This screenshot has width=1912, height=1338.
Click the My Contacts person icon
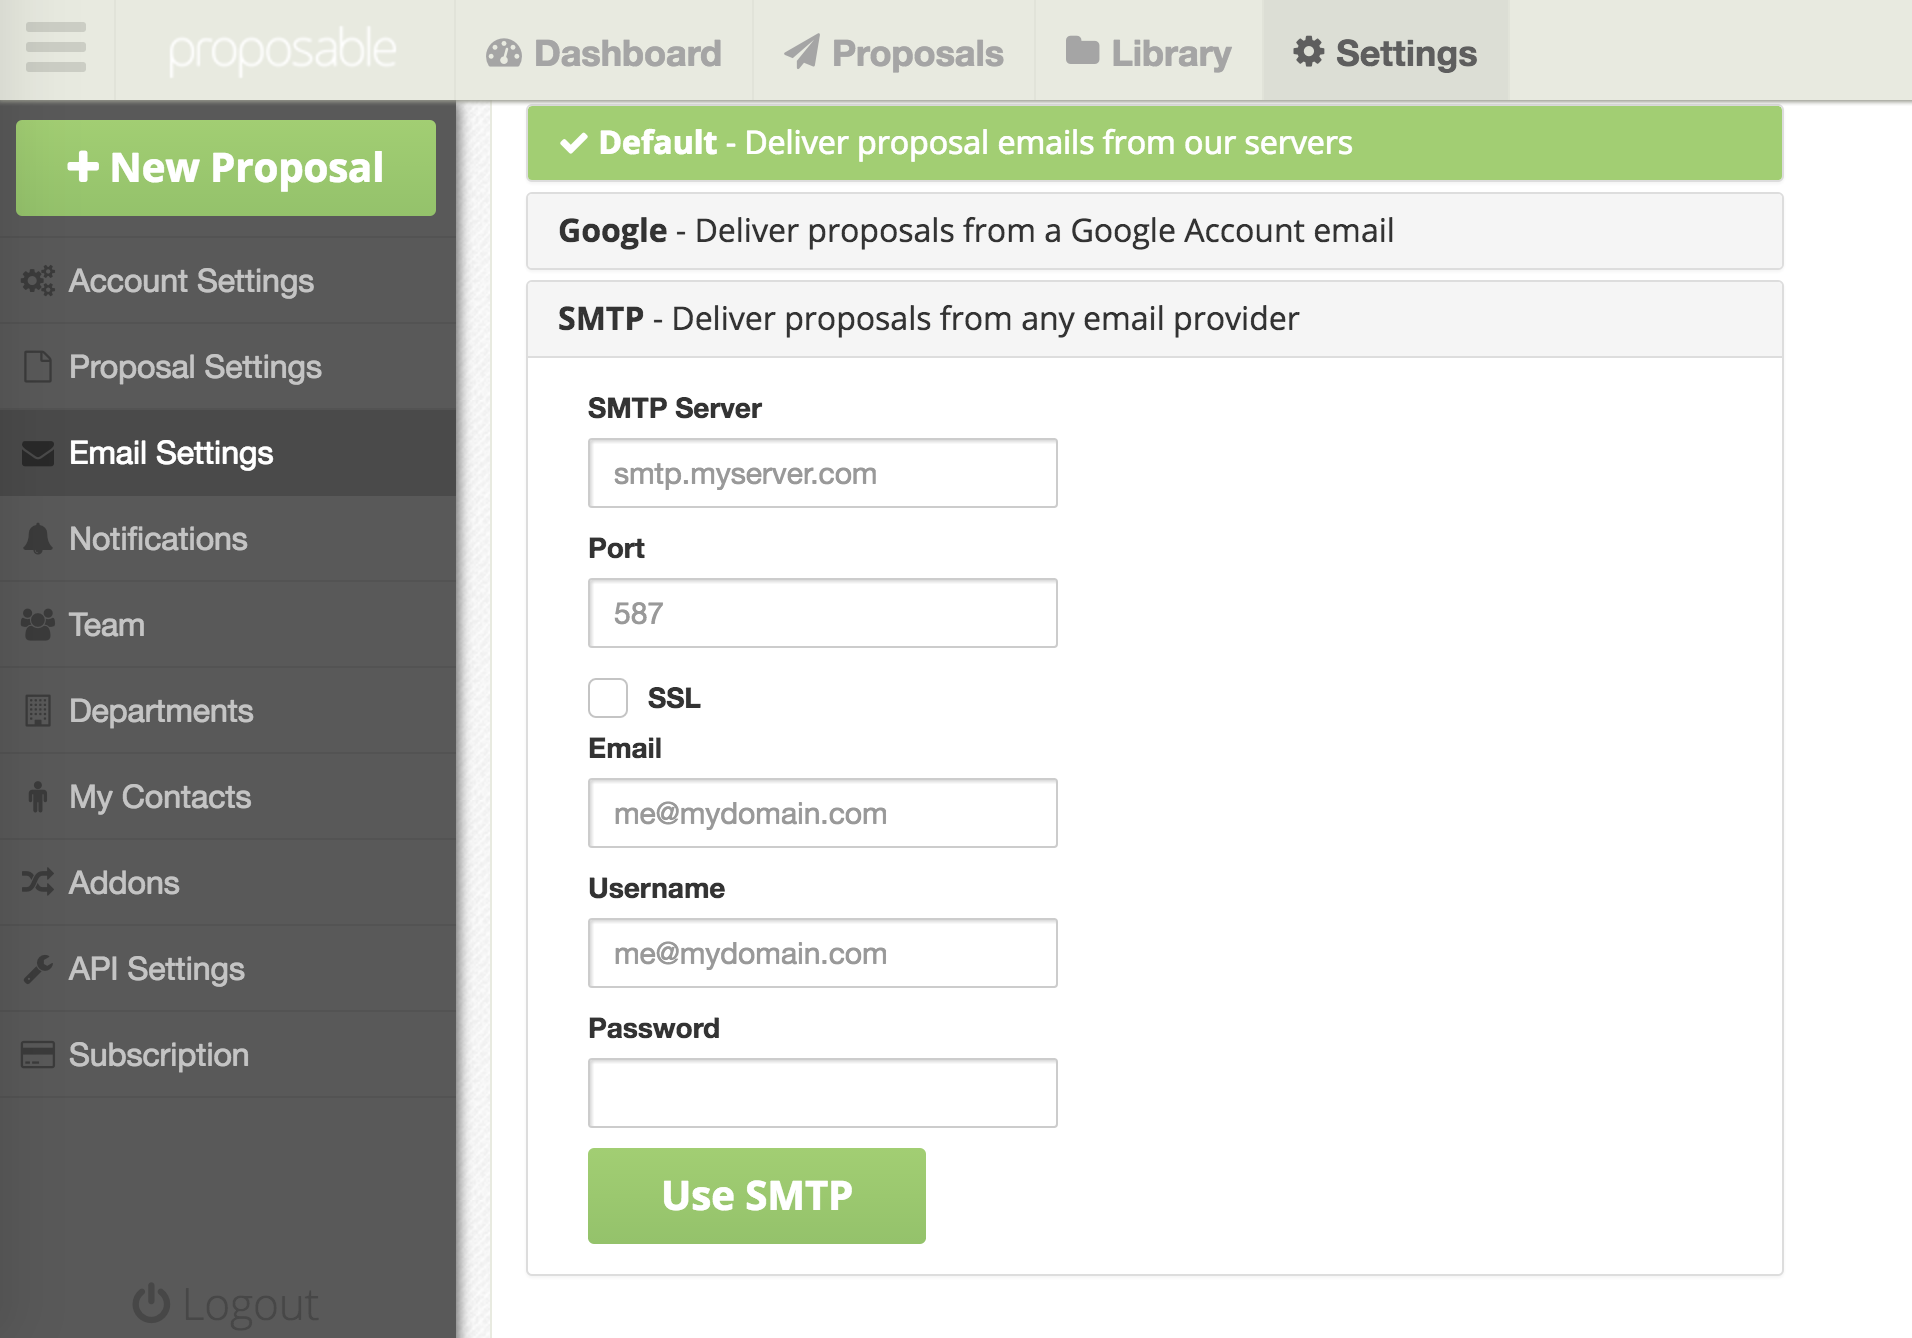point(38,797)
